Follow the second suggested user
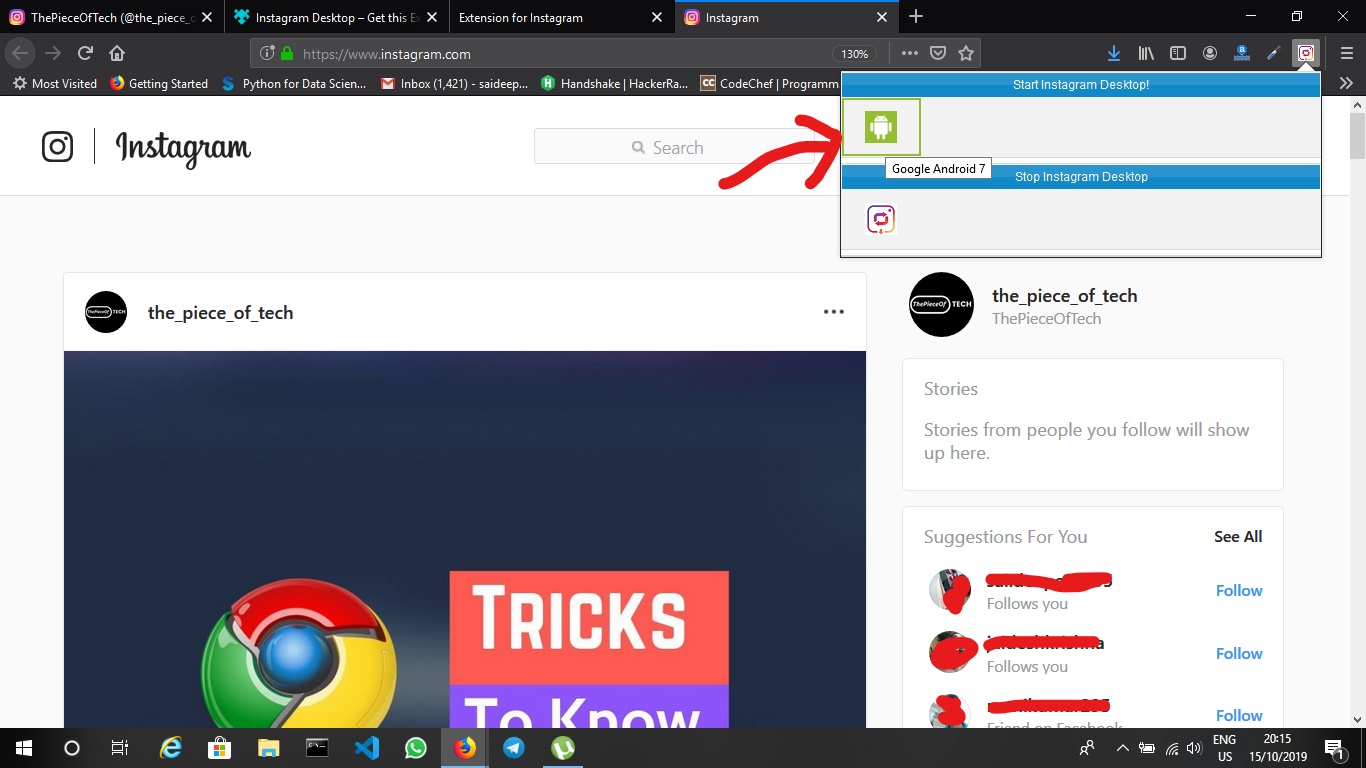This screenshot has width=1366, height=768. click(1239, 654)
